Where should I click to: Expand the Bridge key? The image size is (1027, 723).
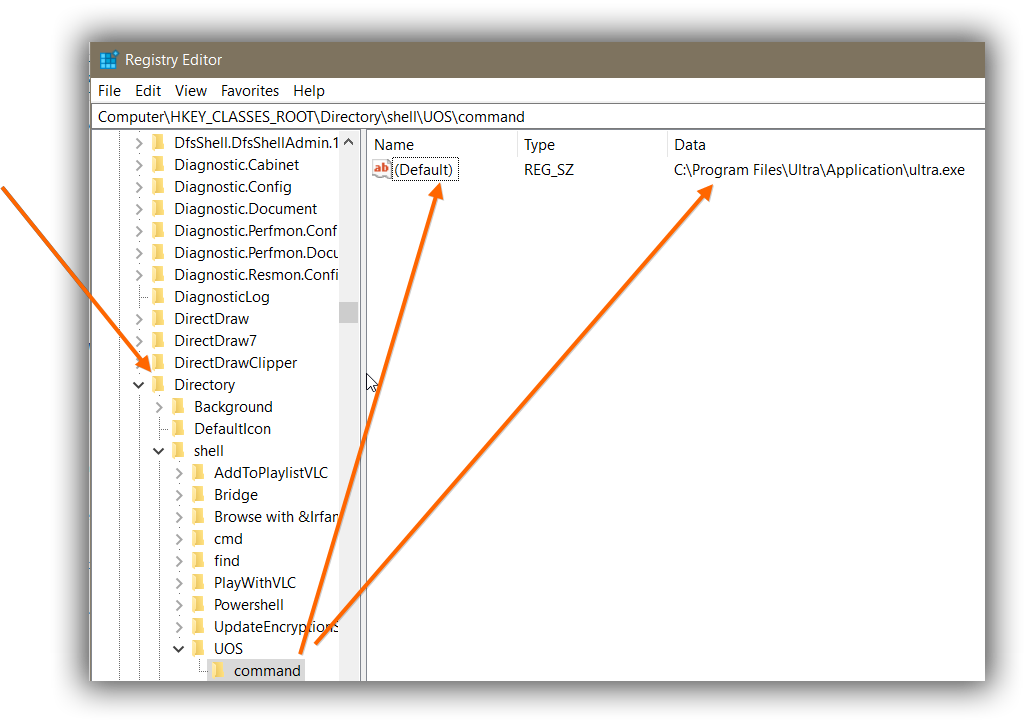click(x=179, y=495)
